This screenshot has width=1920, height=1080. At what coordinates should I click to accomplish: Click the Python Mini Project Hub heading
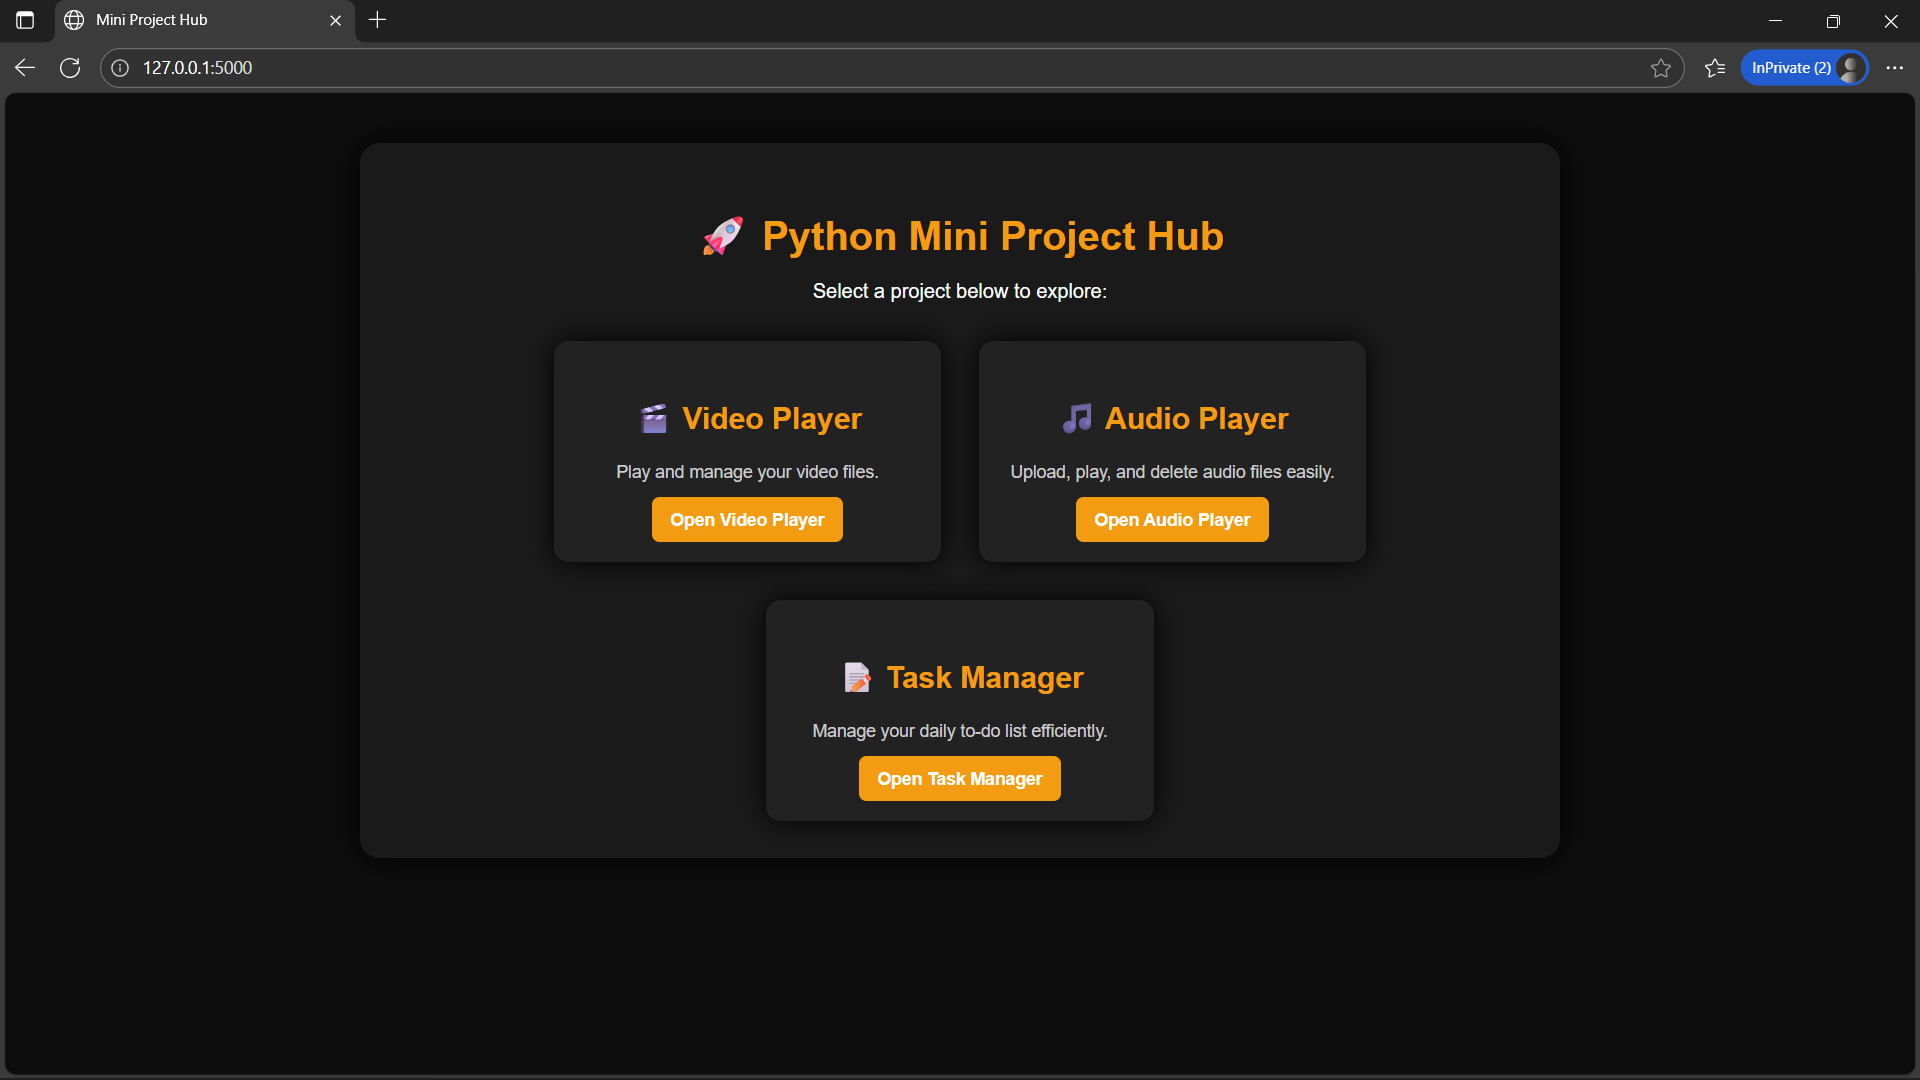tap(992, 237)
